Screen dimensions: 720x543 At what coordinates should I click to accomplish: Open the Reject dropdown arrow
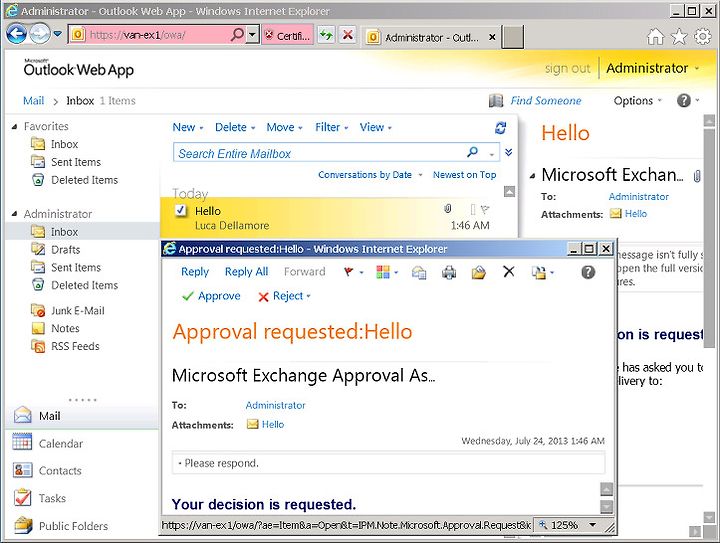point(309,297)
